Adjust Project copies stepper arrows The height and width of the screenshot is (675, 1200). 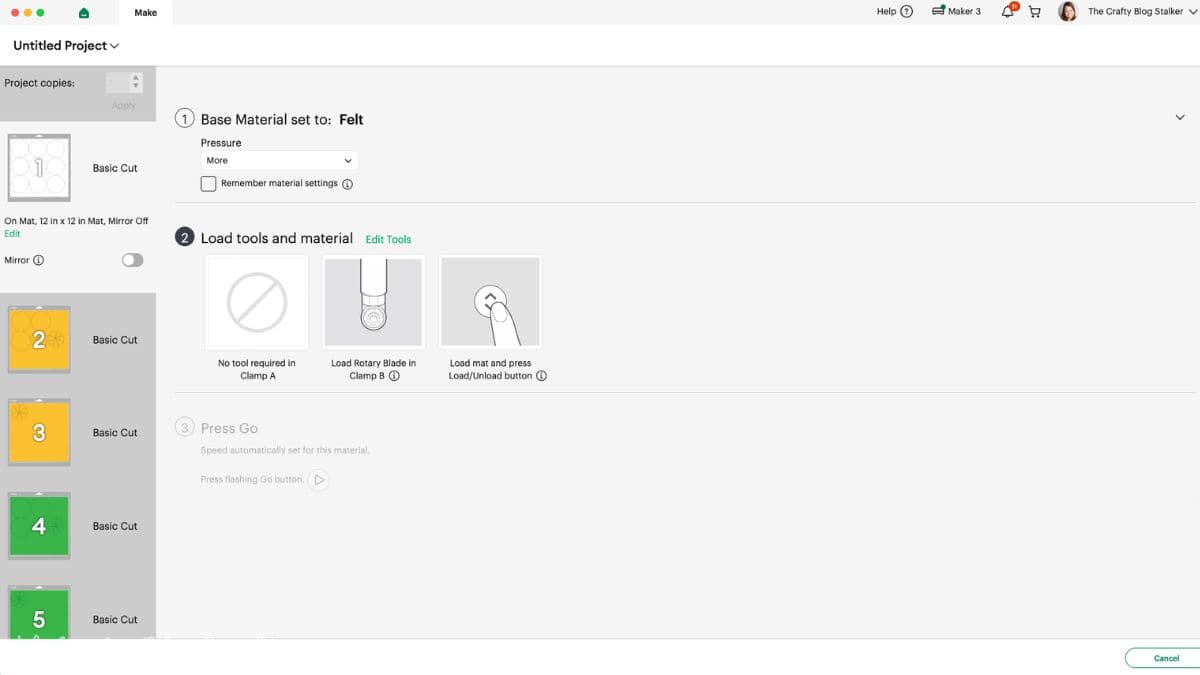(137, 82)
